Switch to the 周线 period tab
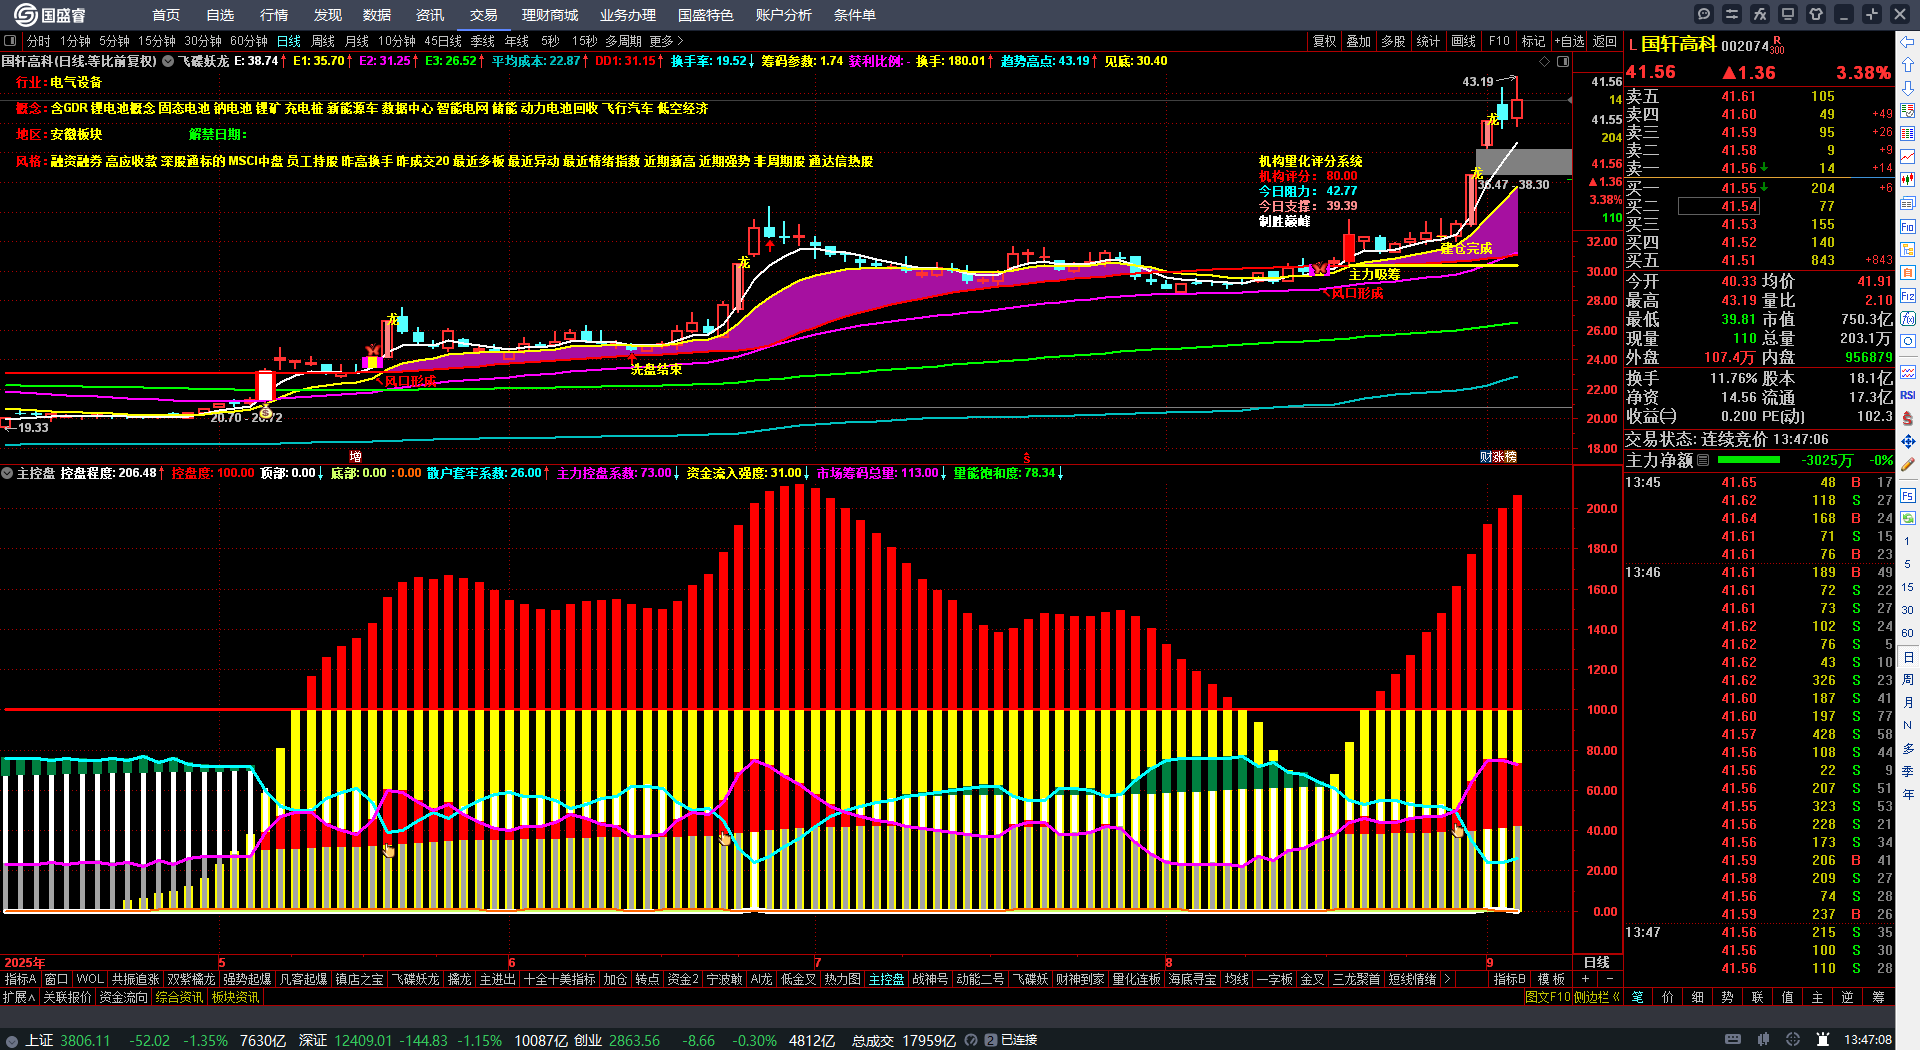 [323, 41]
